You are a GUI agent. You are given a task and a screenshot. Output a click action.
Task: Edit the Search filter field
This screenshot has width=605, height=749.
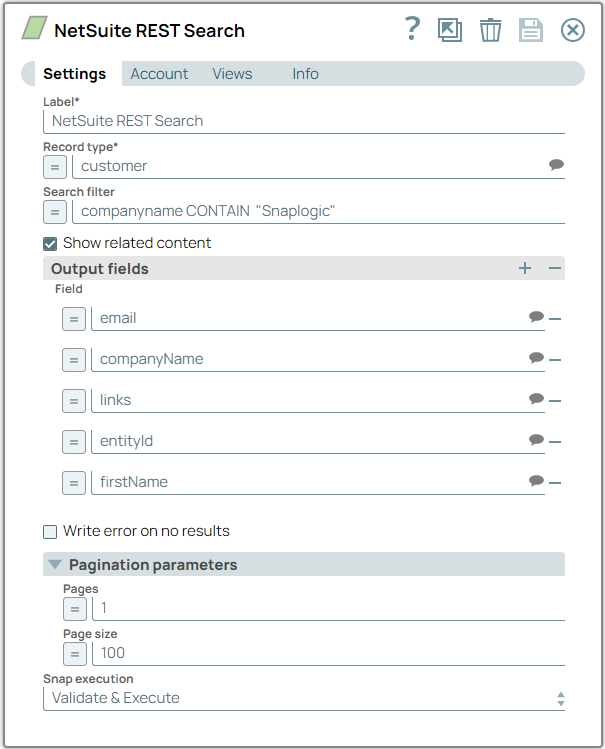coord(318,211)
